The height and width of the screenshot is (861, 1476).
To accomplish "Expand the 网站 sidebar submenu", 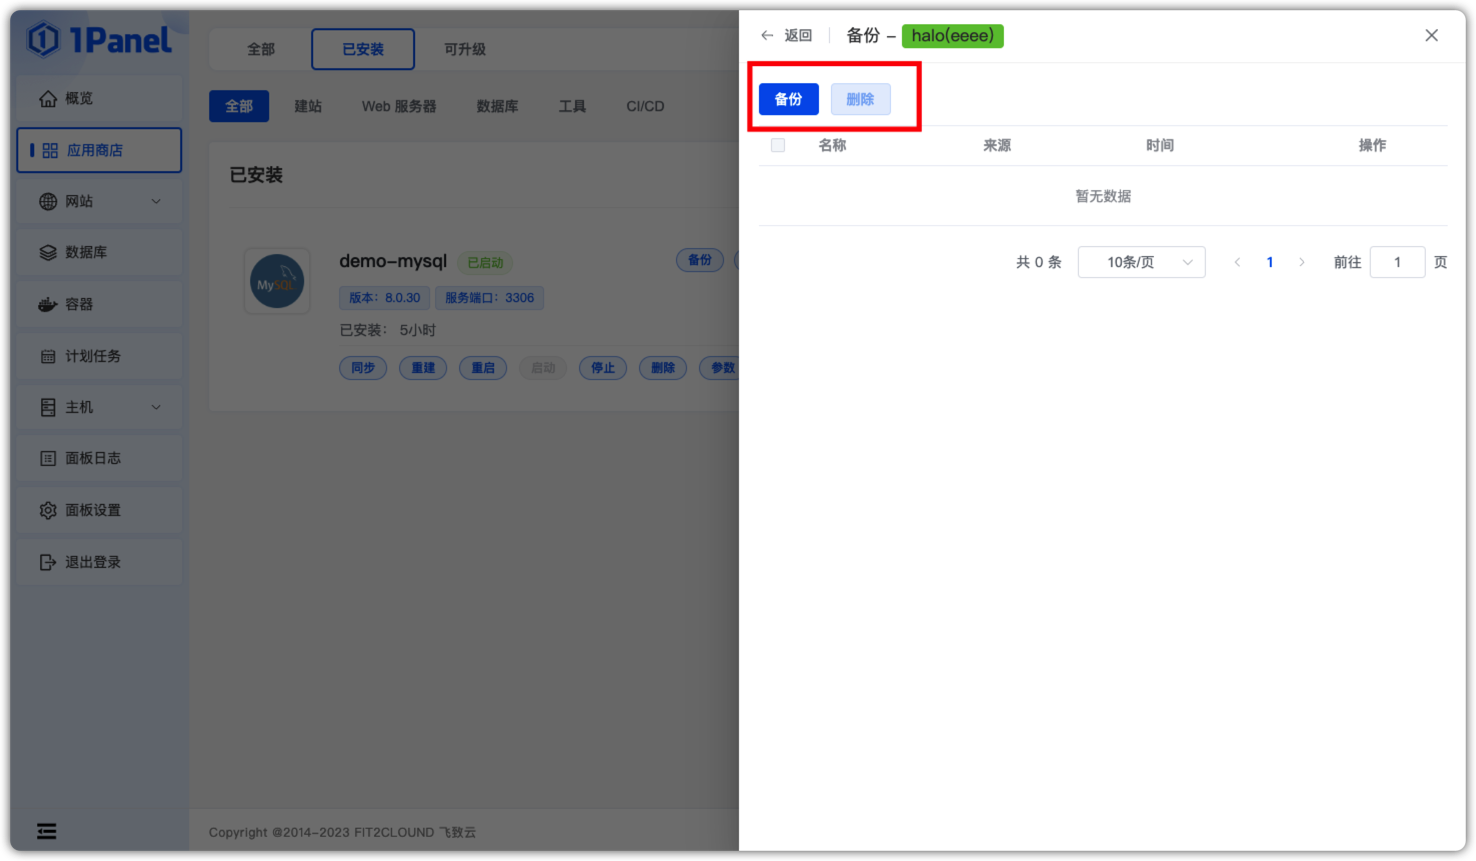I will [156, 202].
